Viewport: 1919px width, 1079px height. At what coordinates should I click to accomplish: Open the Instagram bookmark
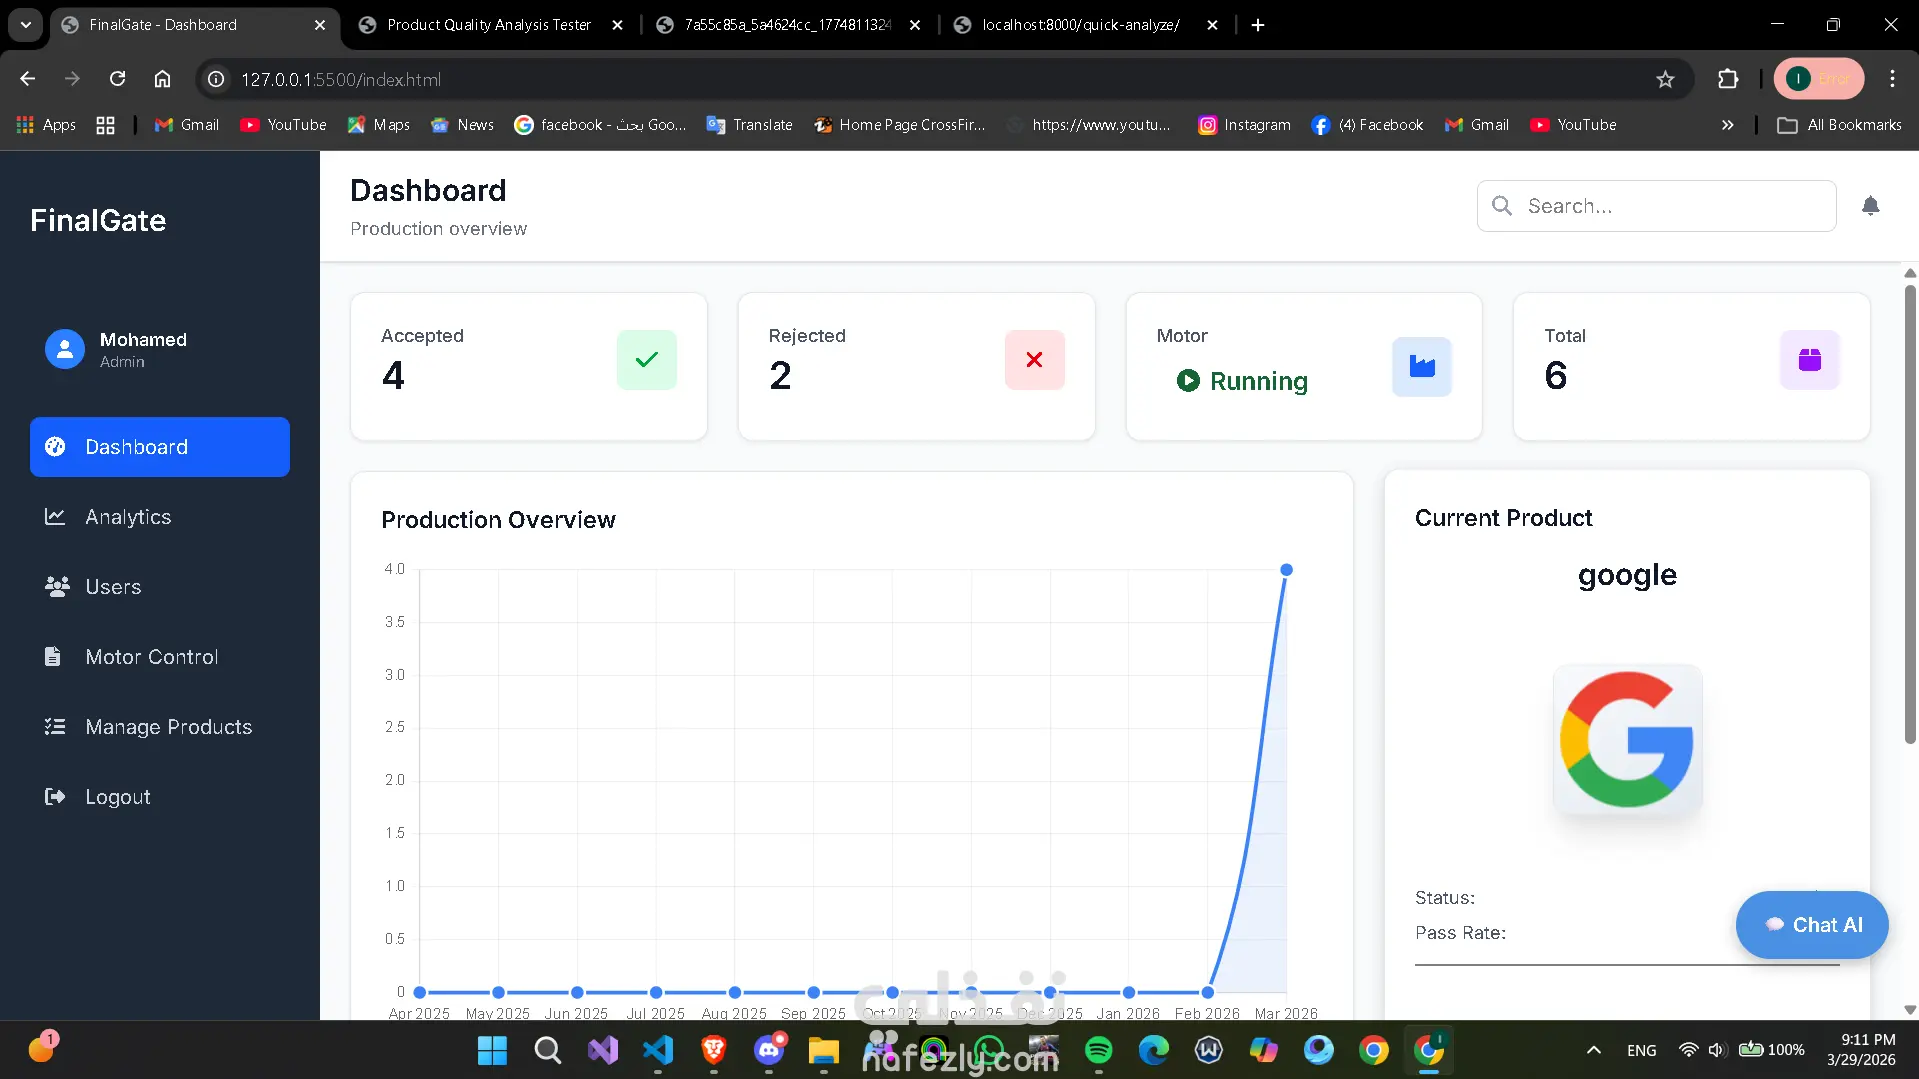[x=1245, y=125]
